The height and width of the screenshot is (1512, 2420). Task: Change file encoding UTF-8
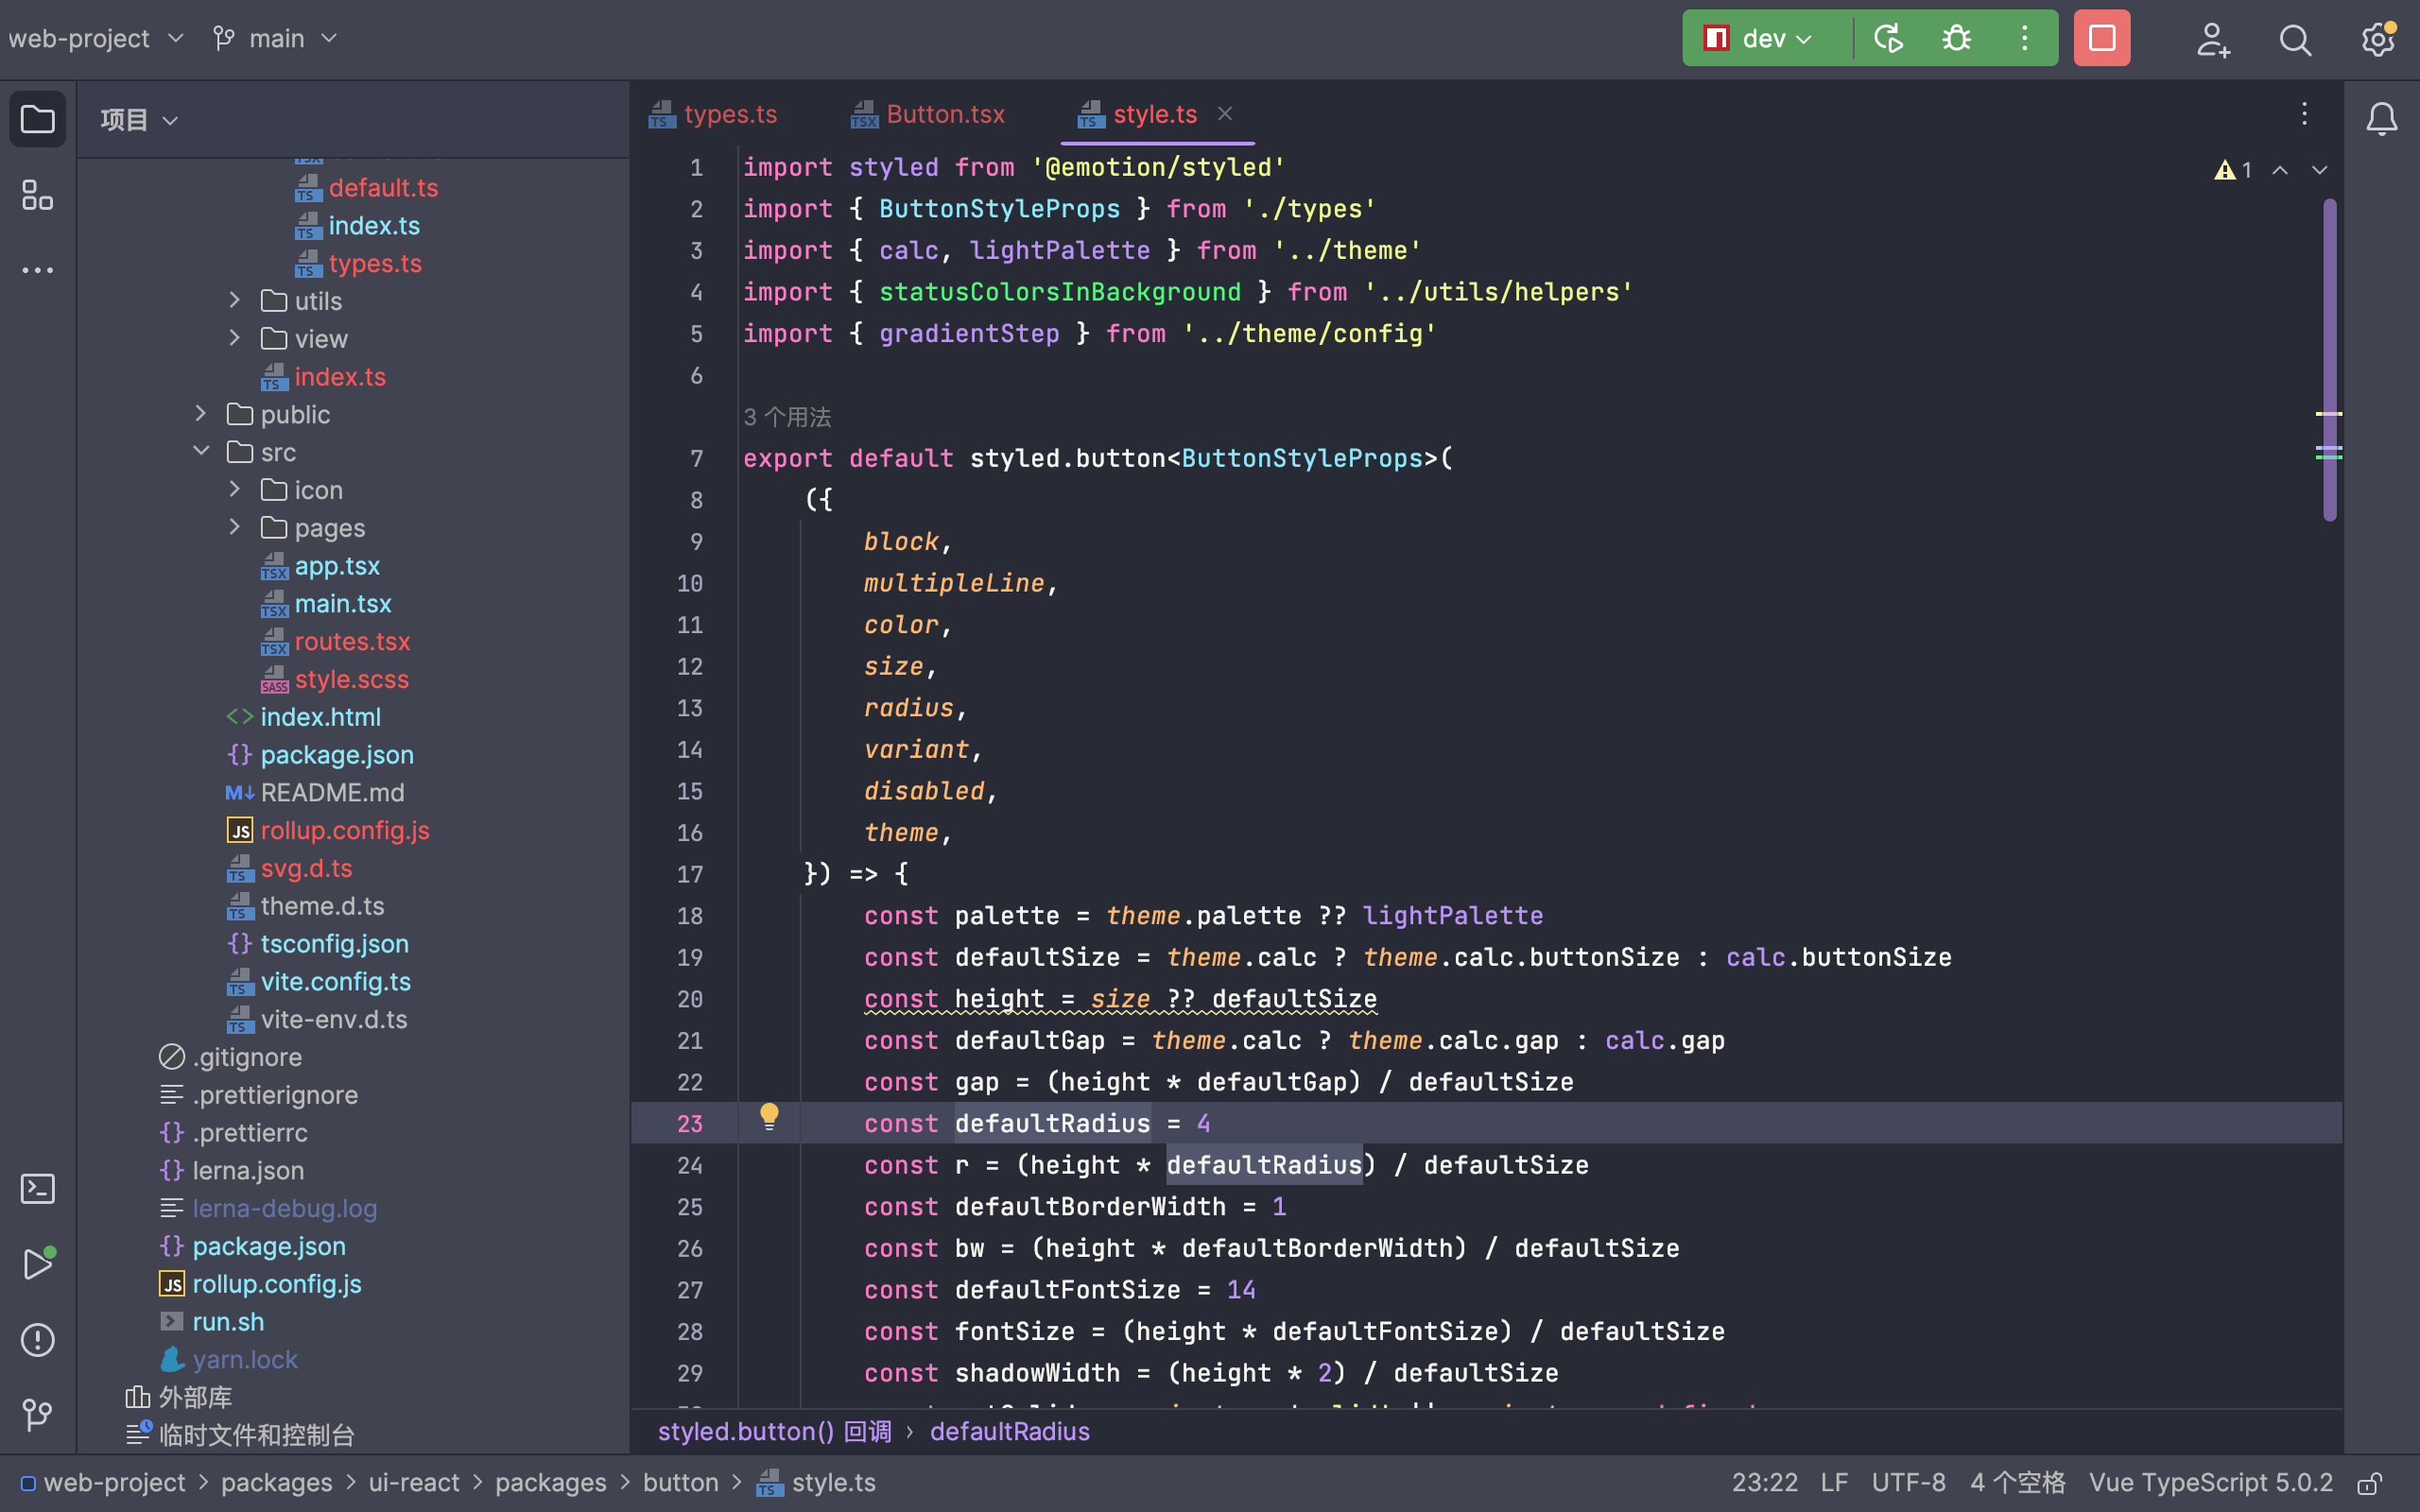pyautogui.click(x=1909, y=1483)
